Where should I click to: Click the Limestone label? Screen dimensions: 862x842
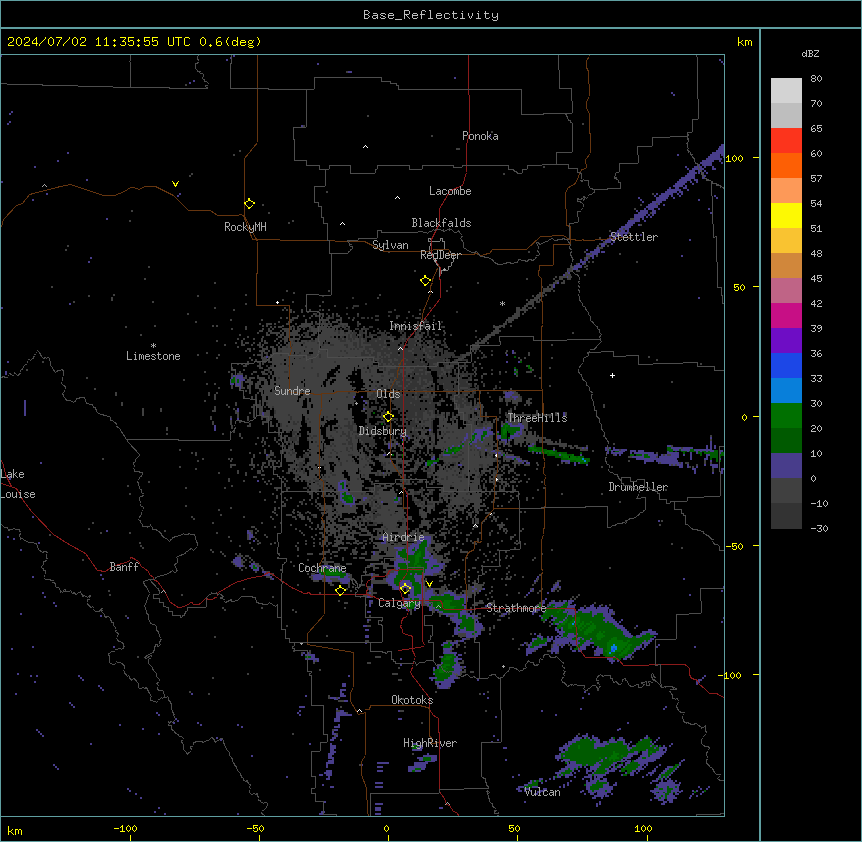point(153,356)
